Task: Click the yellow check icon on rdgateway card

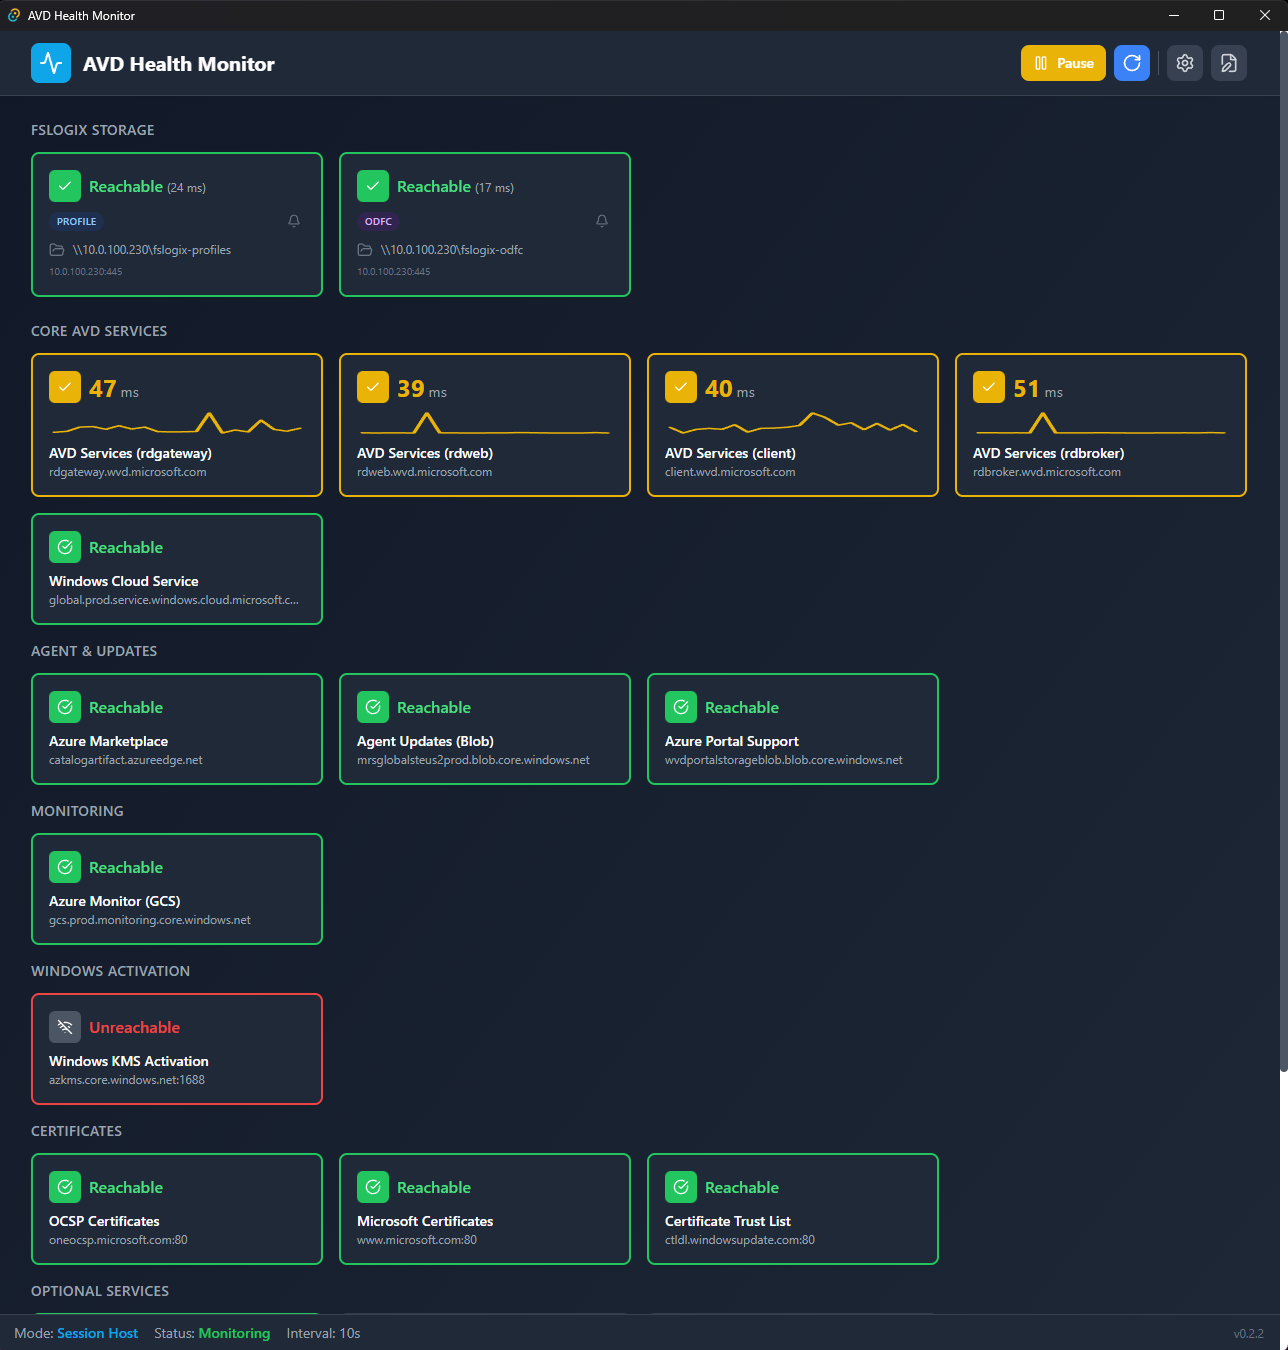Action: click(65, 387)
